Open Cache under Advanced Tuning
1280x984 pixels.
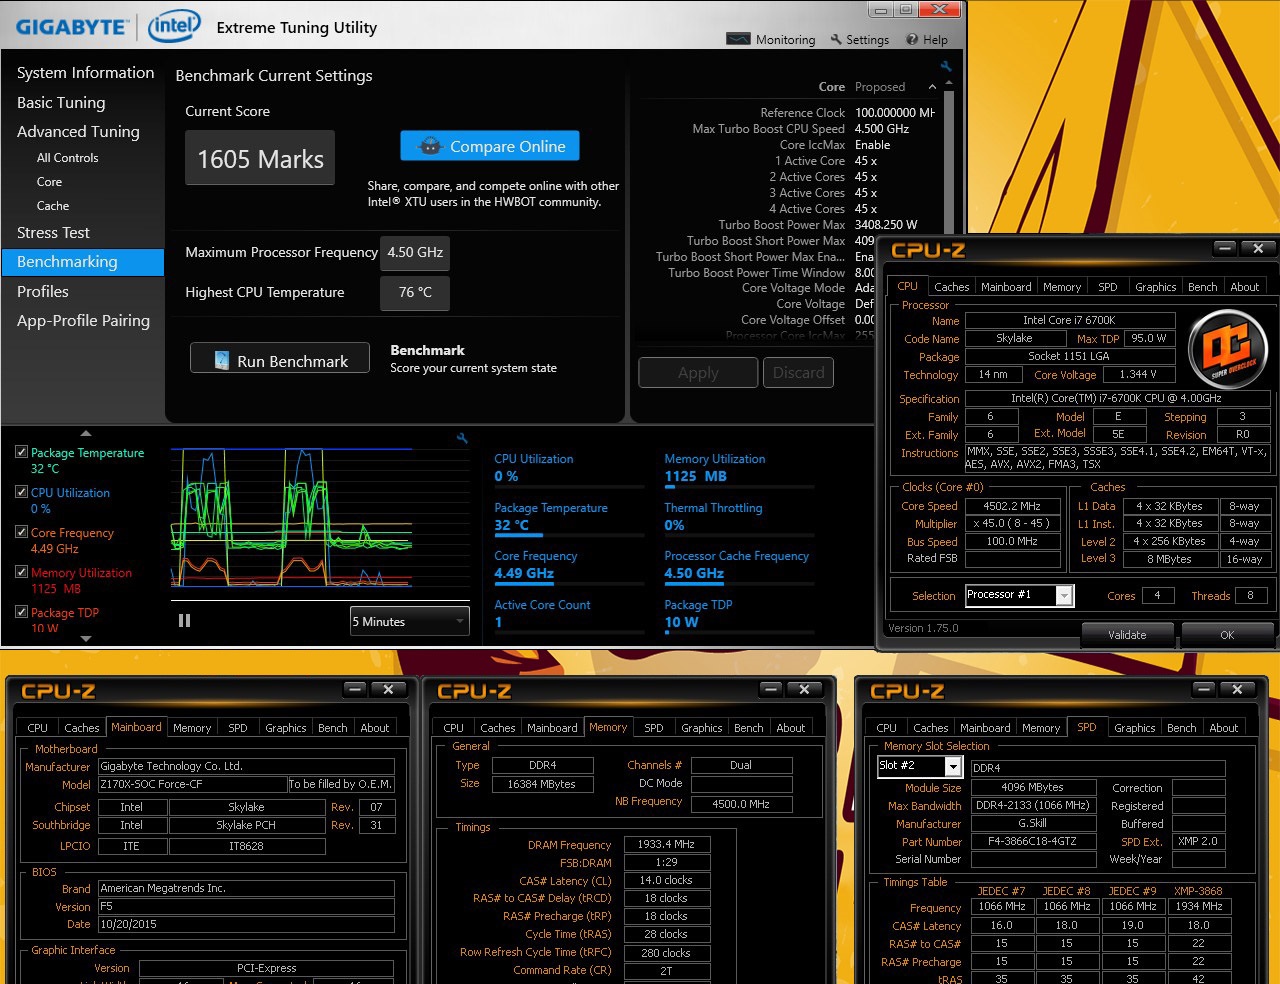pos(53,206)
